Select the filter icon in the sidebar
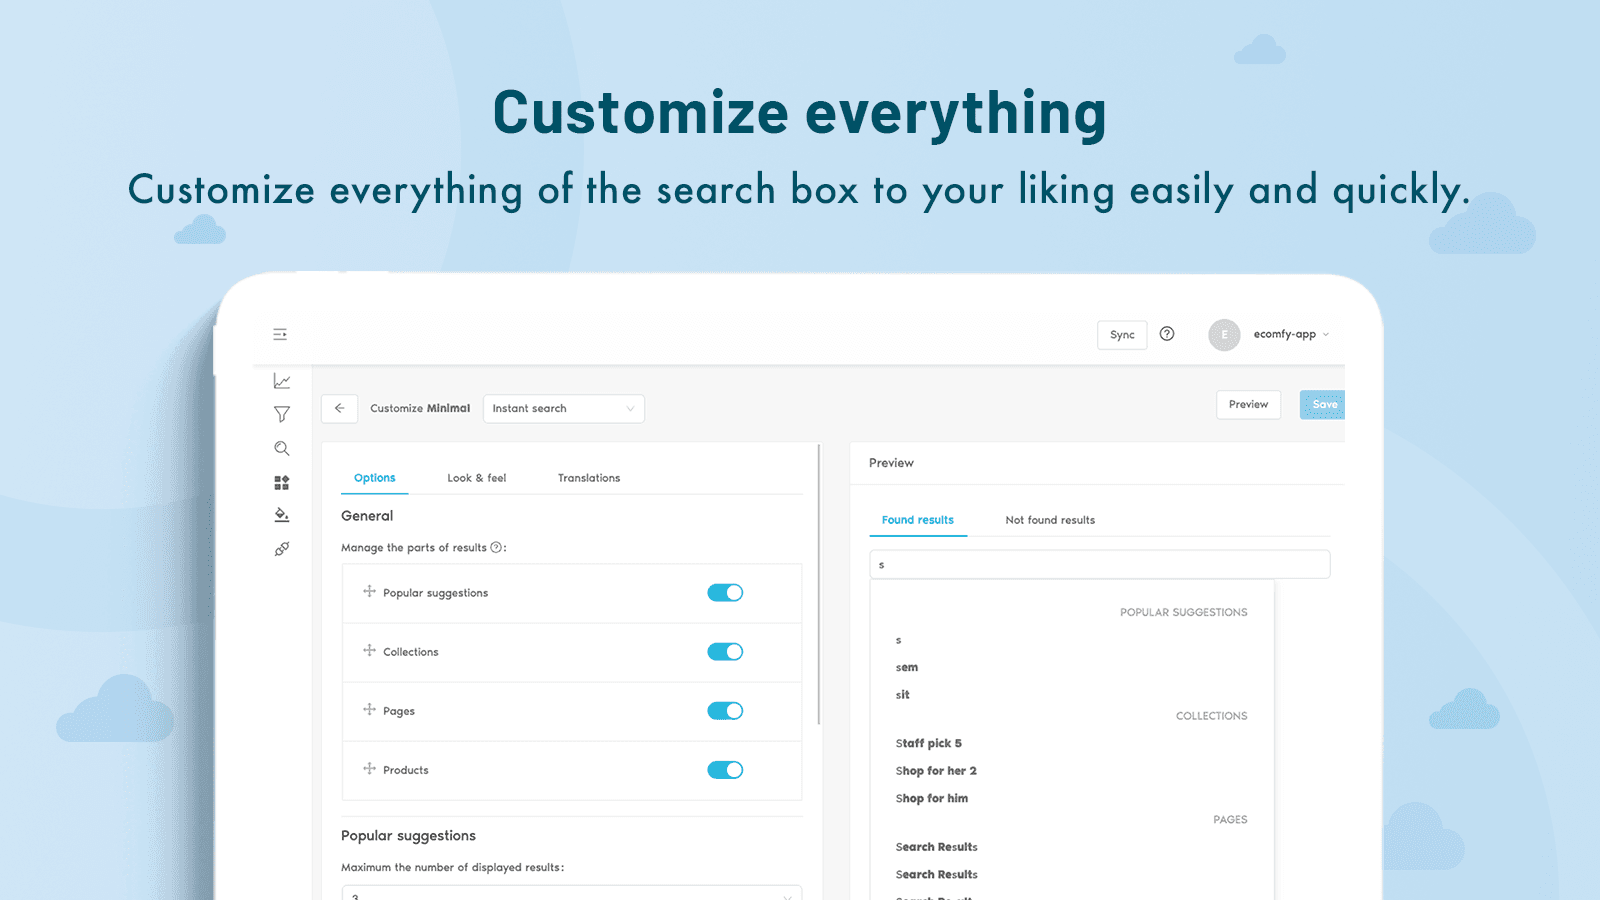Screen dimensions: 1600x900 click(281, 413)
